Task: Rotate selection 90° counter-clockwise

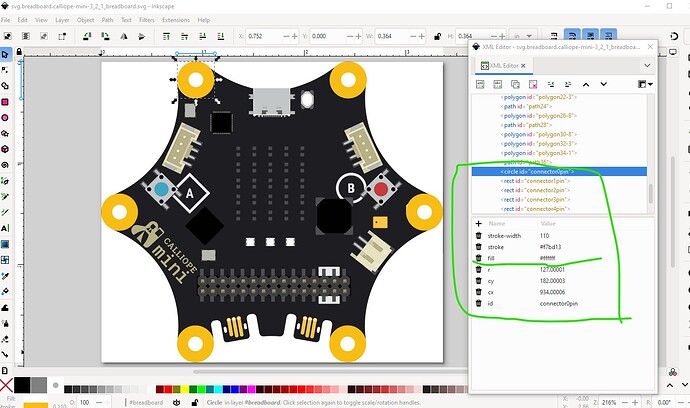Action: pyautogui.click(x=87, y=36)
